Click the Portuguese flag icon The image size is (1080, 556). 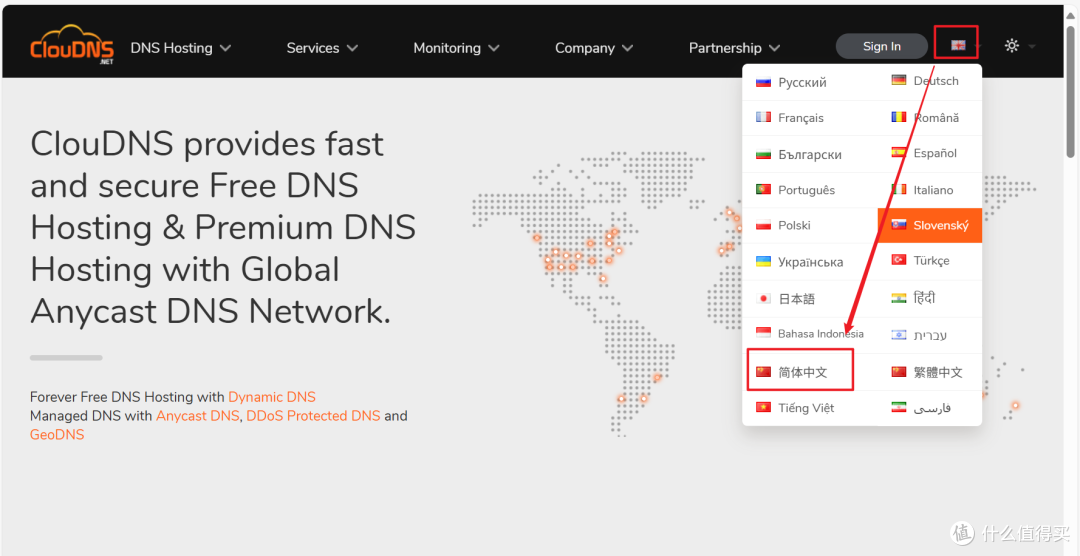(x=762, y=189)
